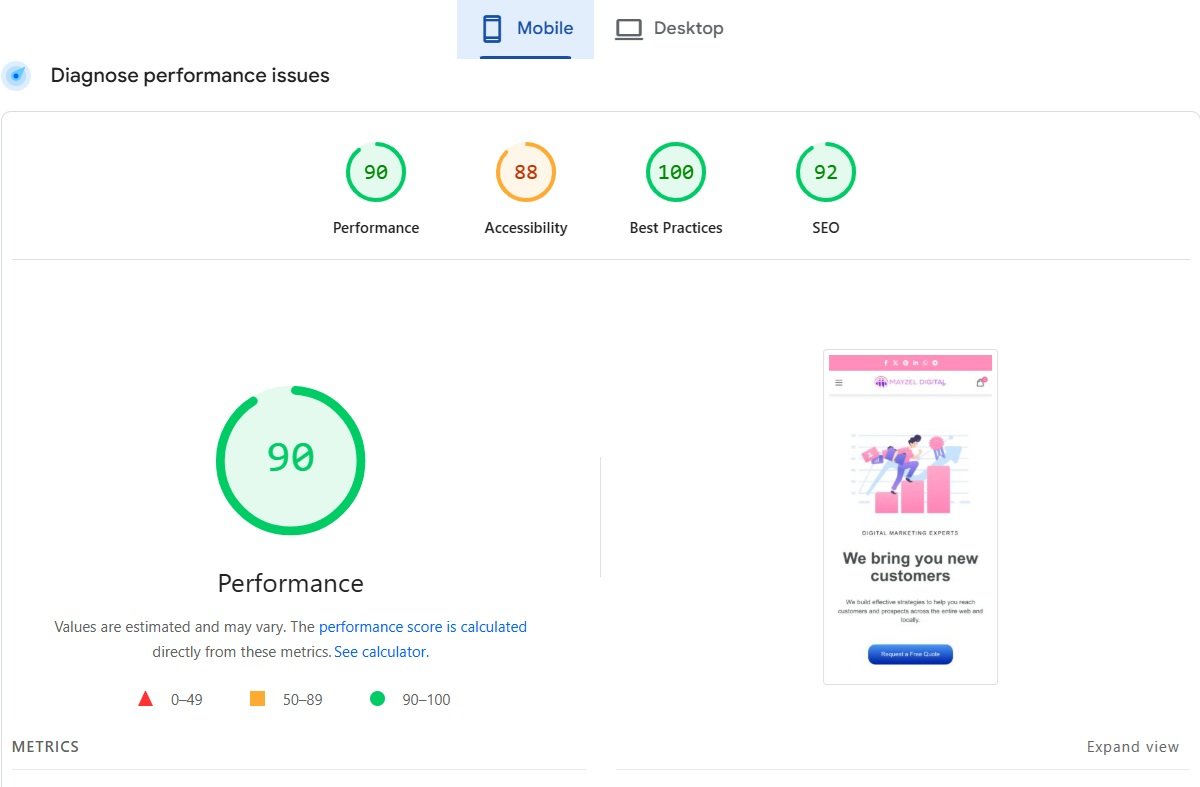Screen dimensions: 1200x787
Task: Click the Accessibility score circle showing 88
Action: tap(525, 171)
